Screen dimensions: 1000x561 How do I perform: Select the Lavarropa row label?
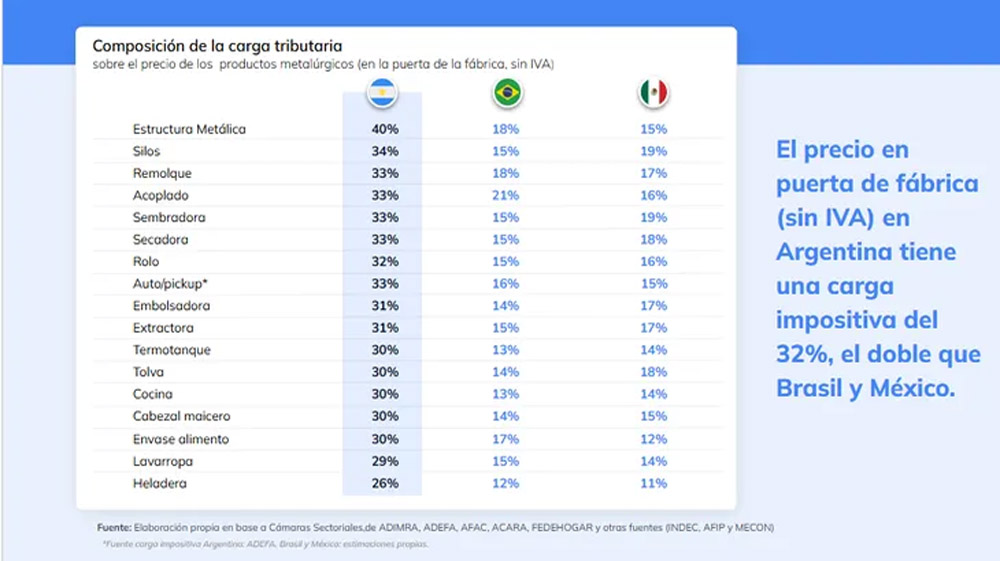[x=163, y=461]
